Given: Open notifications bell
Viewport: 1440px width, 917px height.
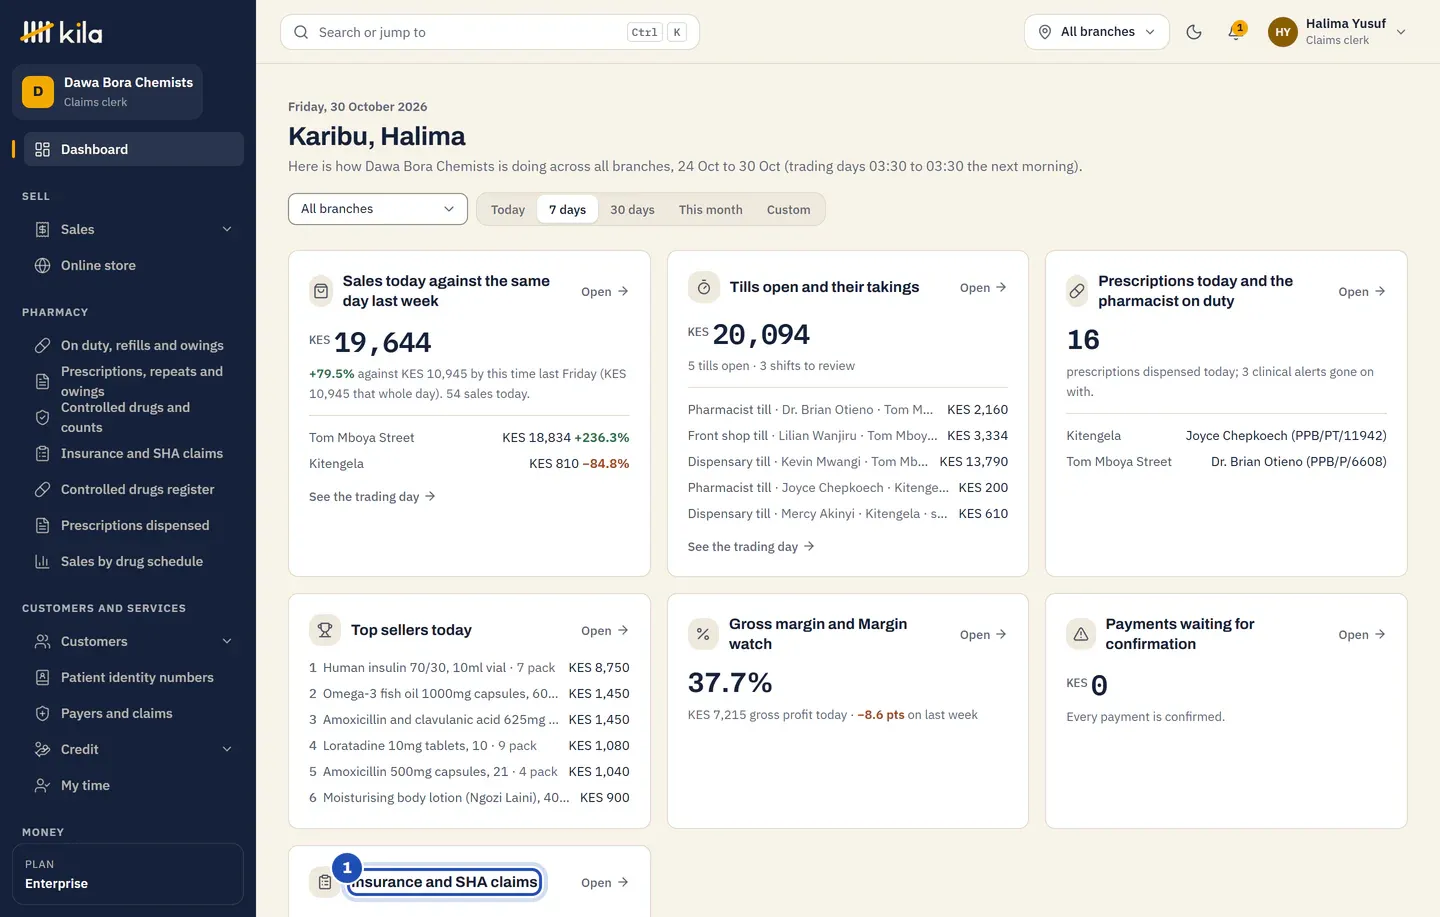Looking at the screenshot, I should [x=1236, y=32].
